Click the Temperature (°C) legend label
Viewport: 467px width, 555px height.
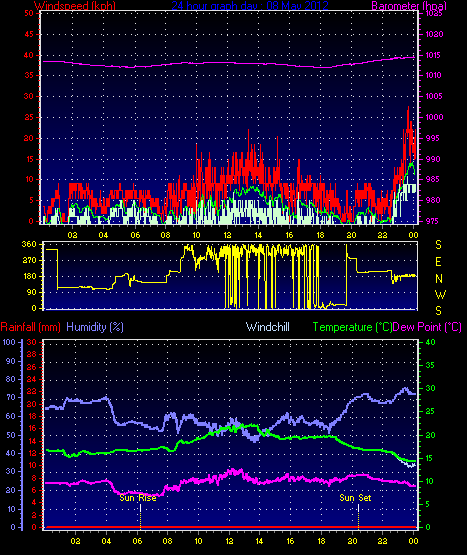coord(352,327)
